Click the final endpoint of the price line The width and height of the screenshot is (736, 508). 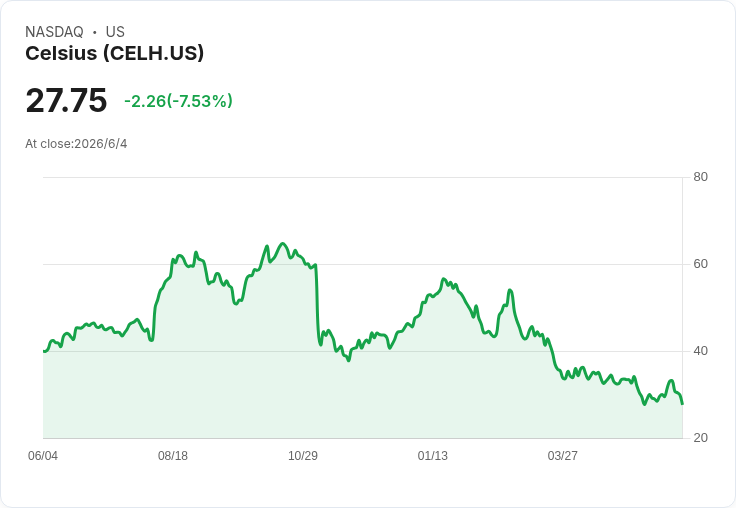[682, 403]
